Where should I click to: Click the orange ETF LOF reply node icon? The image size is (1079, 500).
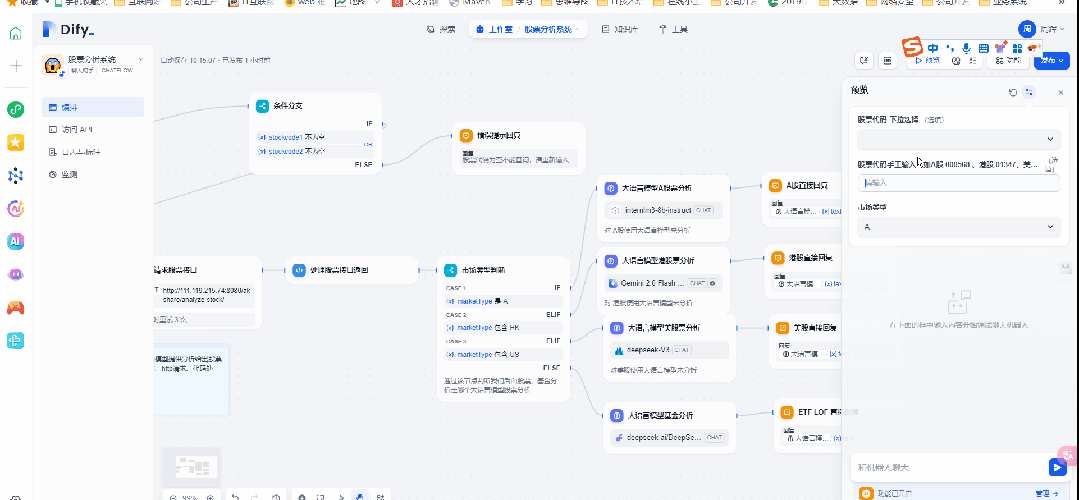pyautogui.click(x=786, y=411)
